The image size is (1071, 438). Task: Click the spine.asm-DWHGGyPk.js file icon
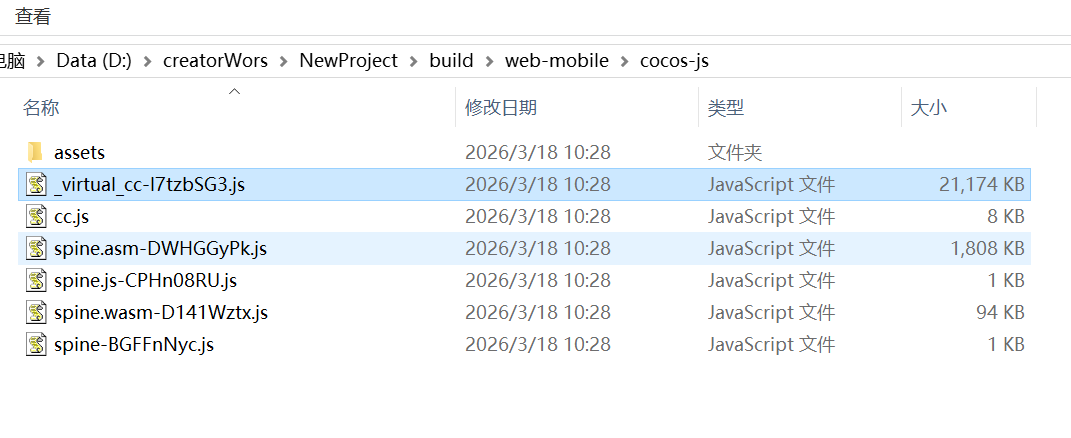click(x=37, y=248)
